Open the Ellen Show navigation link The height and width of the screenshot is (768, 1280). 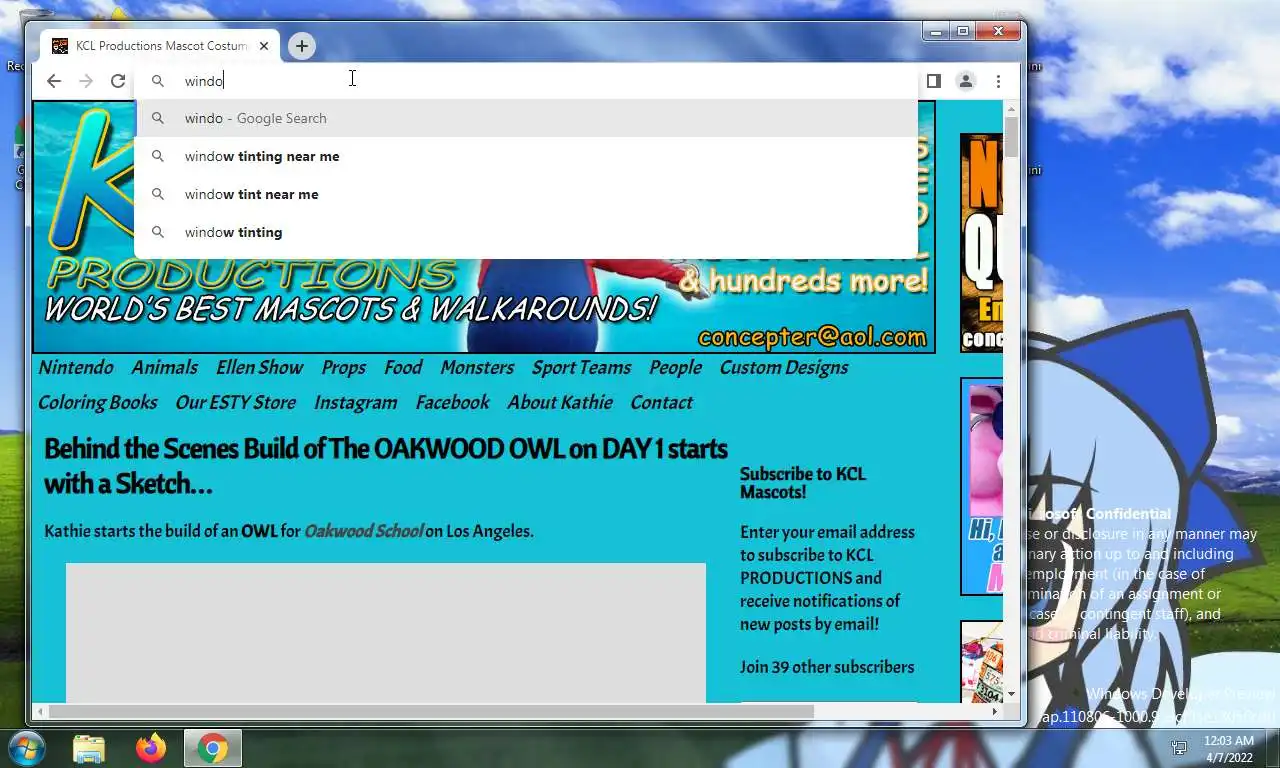point(260,367)
